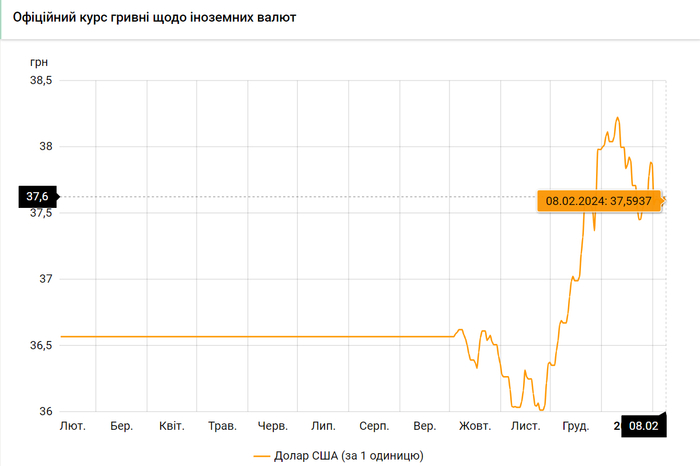
Task: Pick the "Трав." month axis label
Action: [x=222, y=426]
